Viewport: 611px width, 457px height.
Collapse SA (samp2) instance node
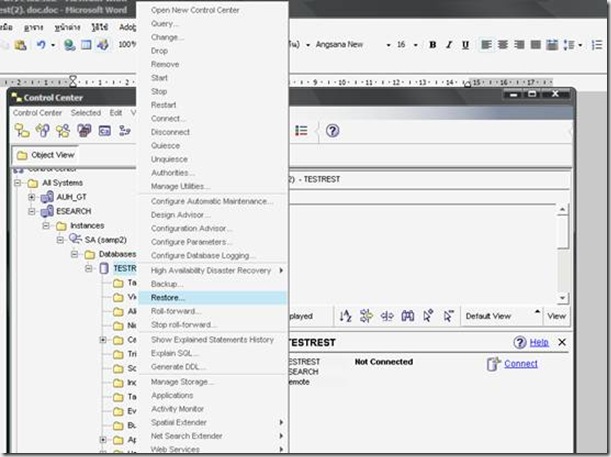coord(60,240)
